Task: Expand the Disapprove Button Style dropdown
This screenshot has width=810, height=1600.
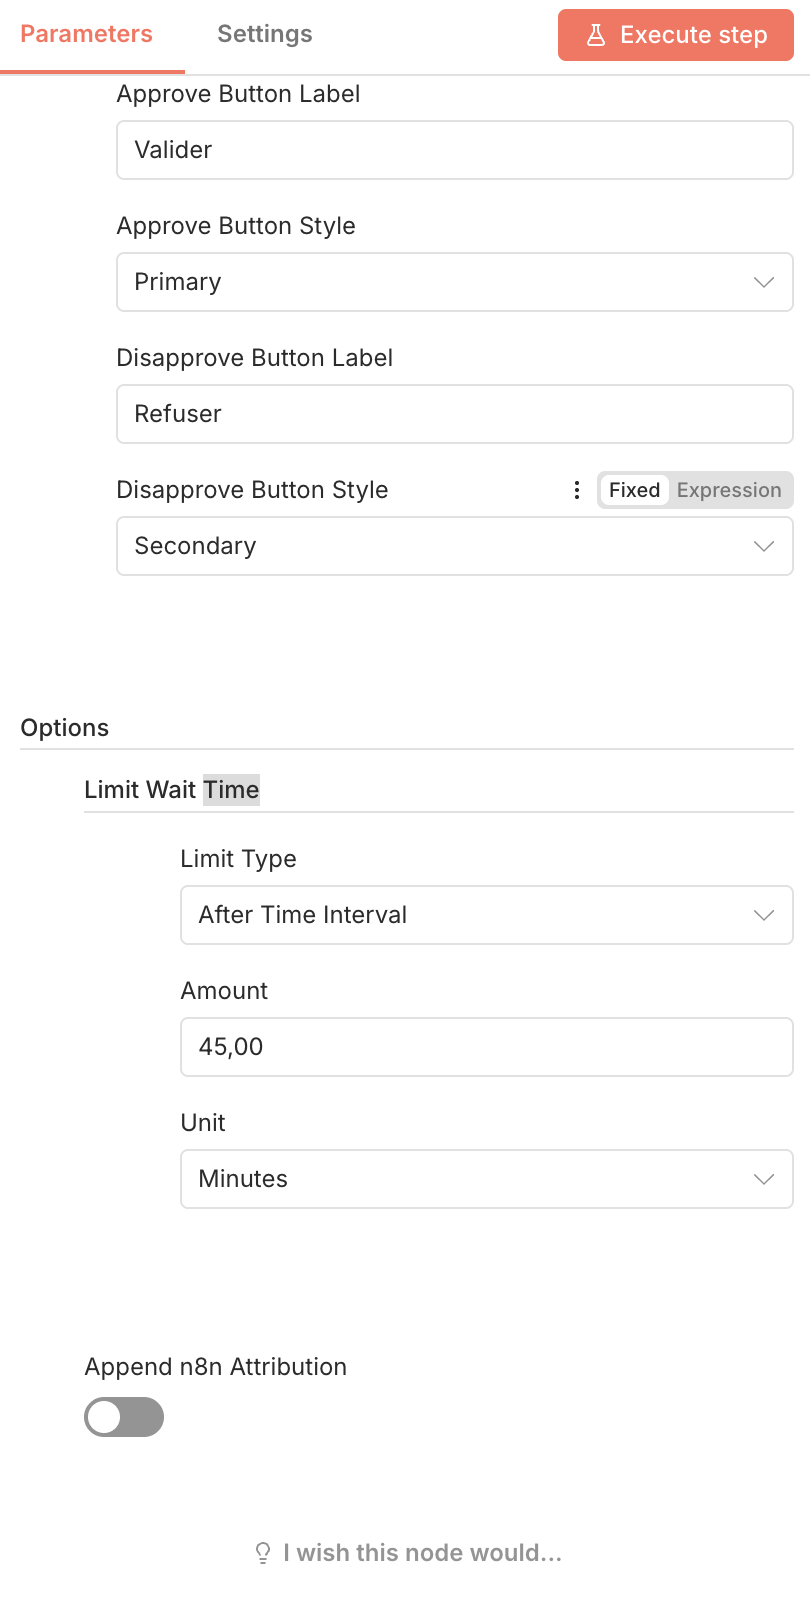Action: [455, 546]
